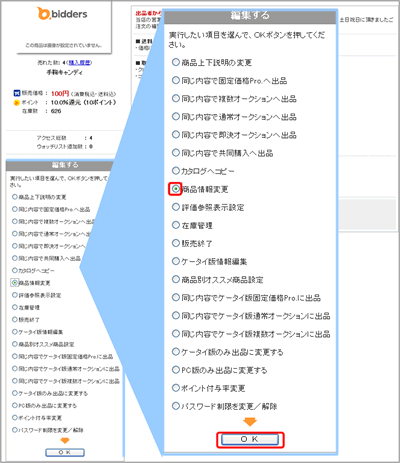Viewport: 400px width, 463px height.
Task: Click the small OK button in left panel
Action: (65, 452)
